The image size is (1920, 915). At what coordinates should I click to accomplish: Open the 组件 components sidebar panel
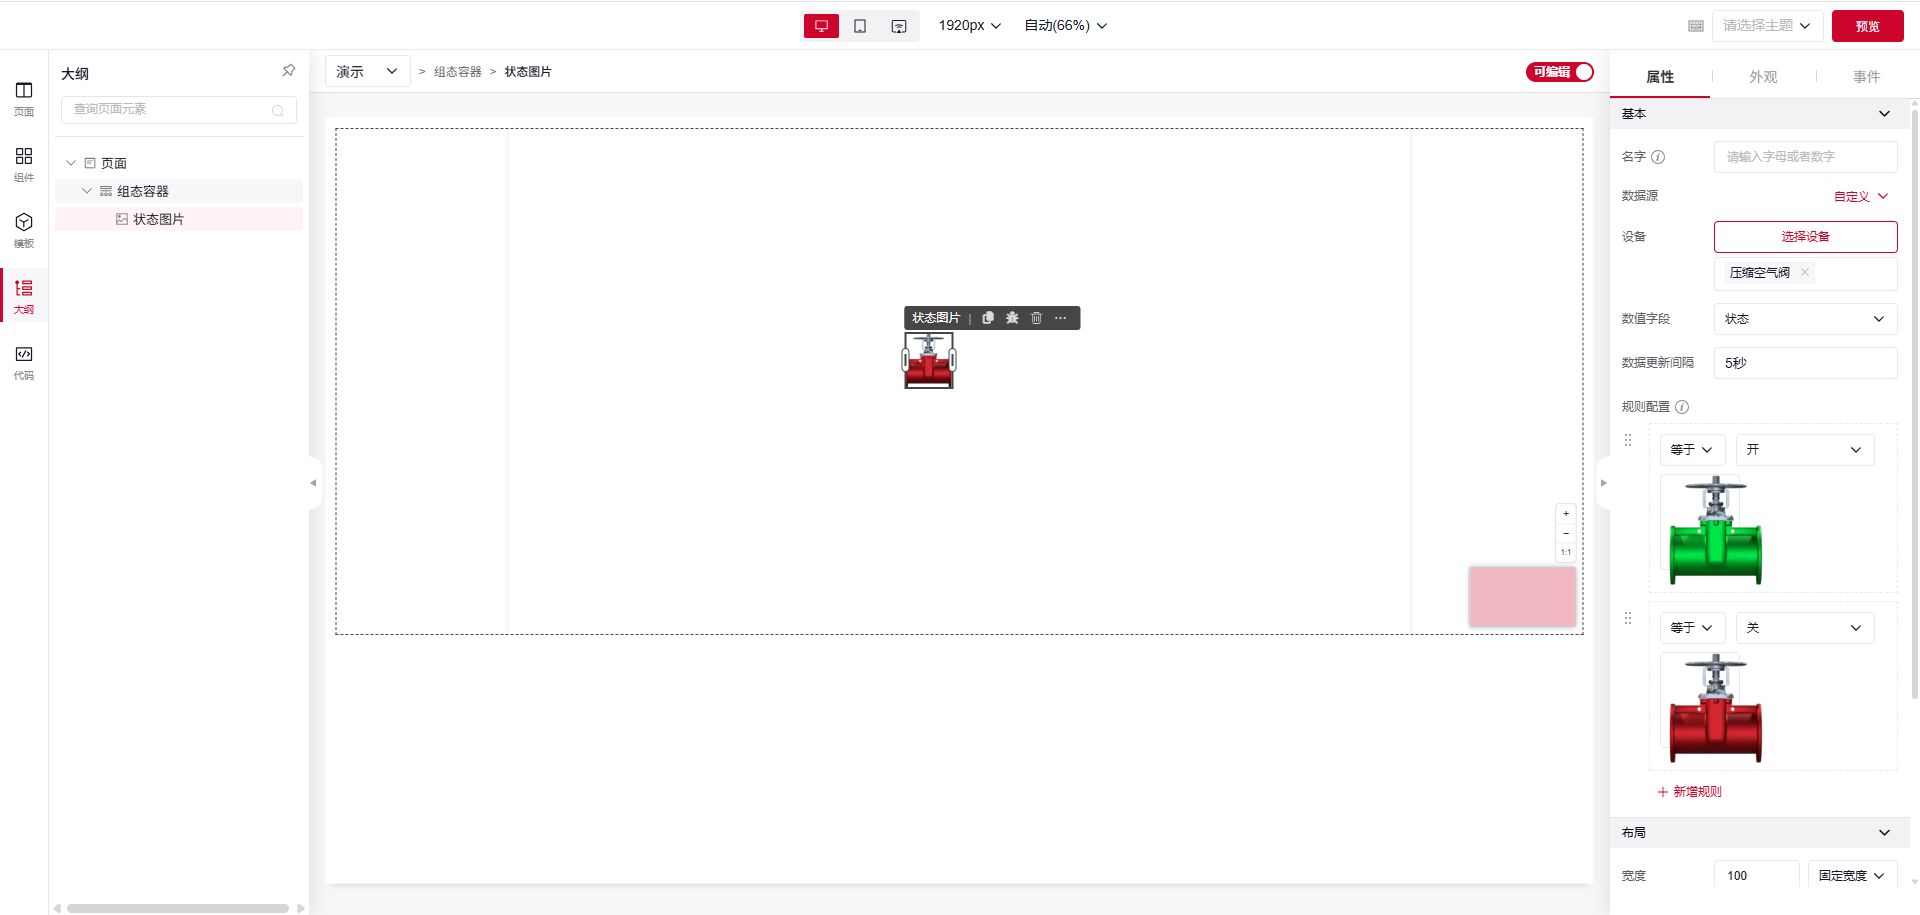[24, 163]
